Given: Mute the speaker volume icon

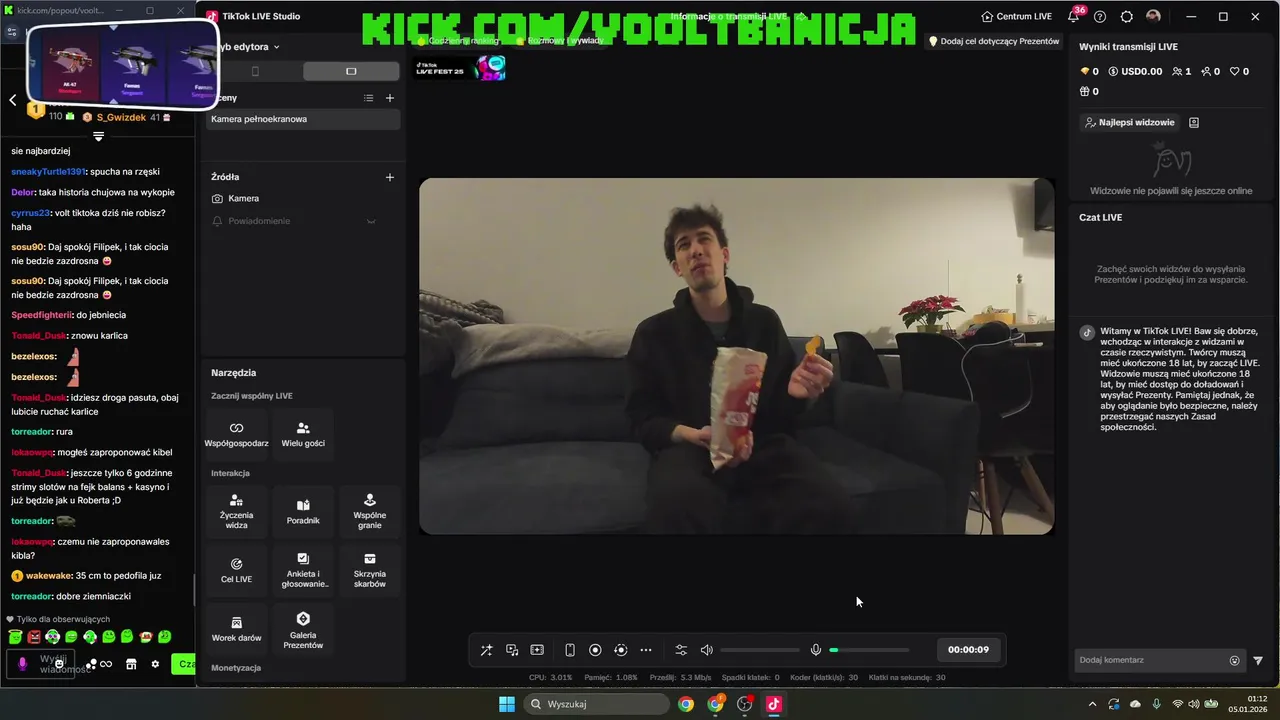Looking at the screenshot, I should (x=707, y=650).
